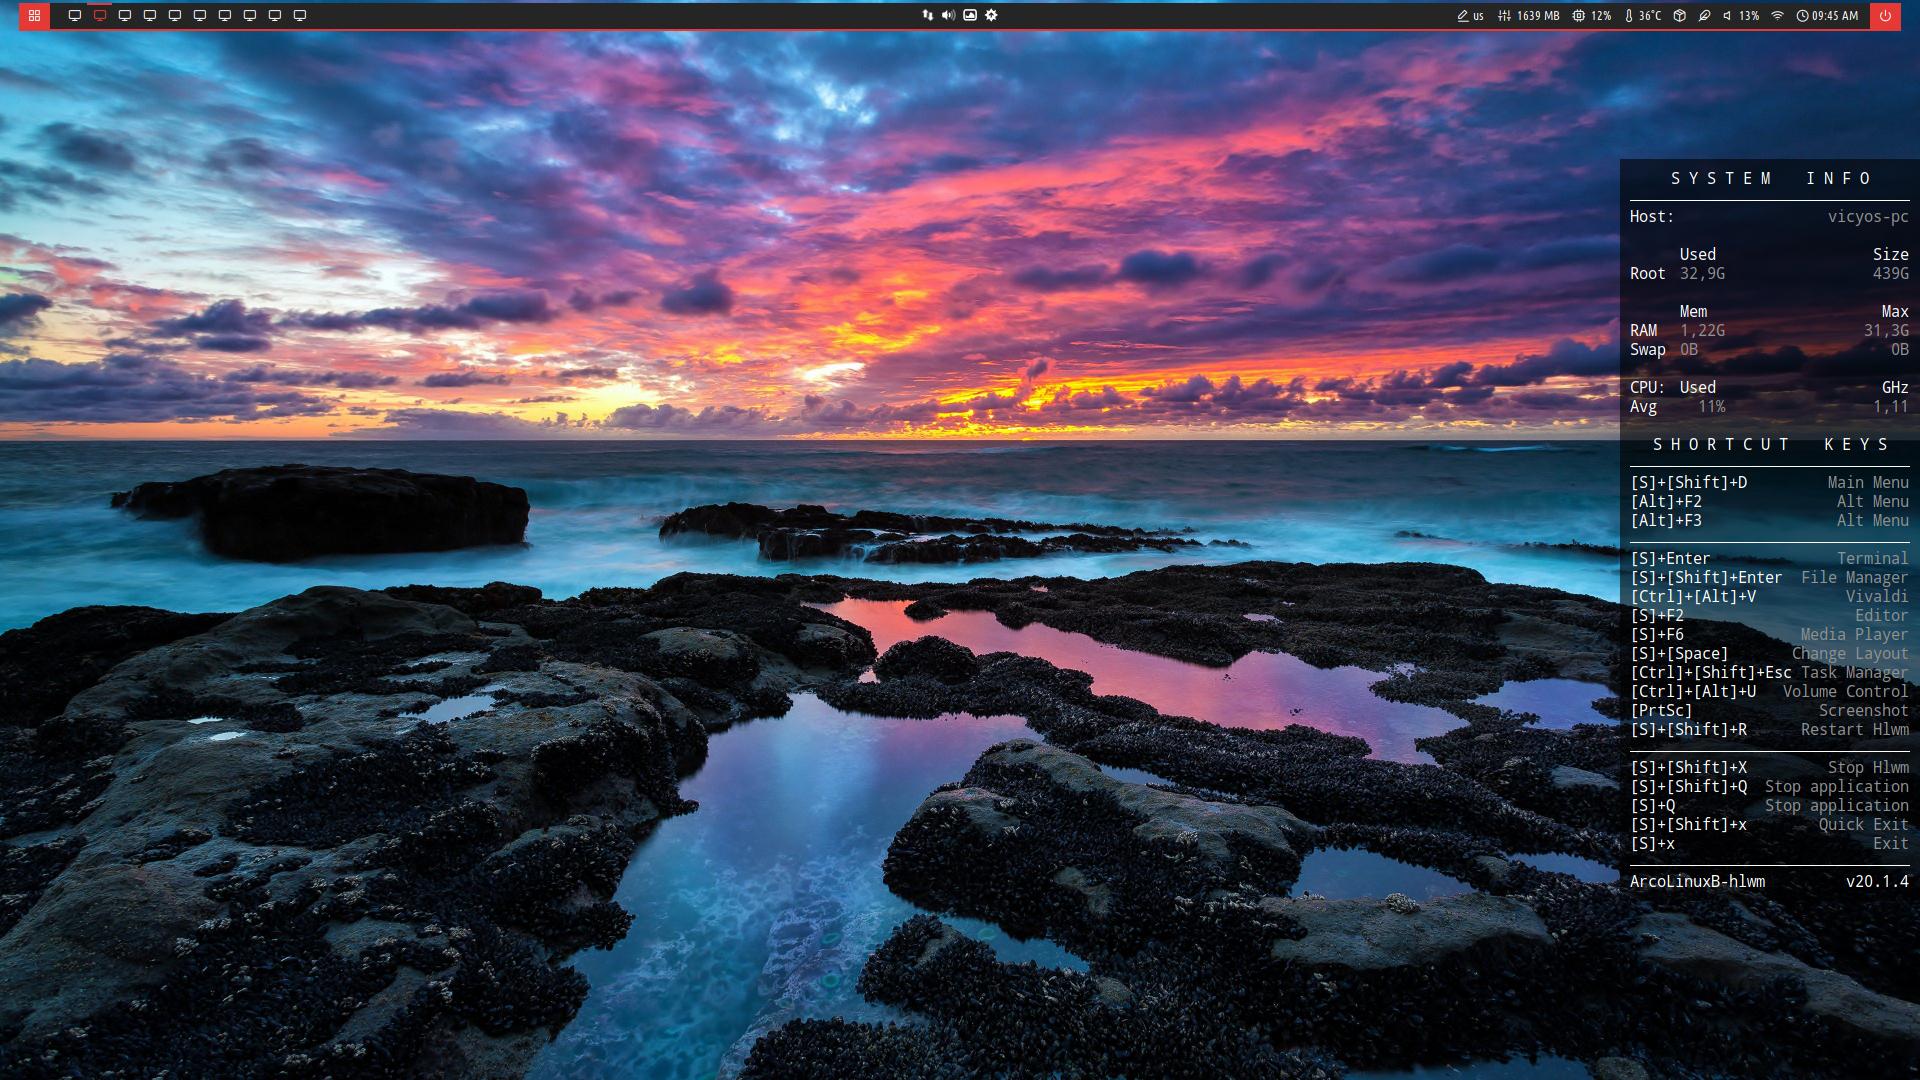
Task: Click the 'ArcoLinuxB-hlwm' distro label
Action: [1697, 881]
